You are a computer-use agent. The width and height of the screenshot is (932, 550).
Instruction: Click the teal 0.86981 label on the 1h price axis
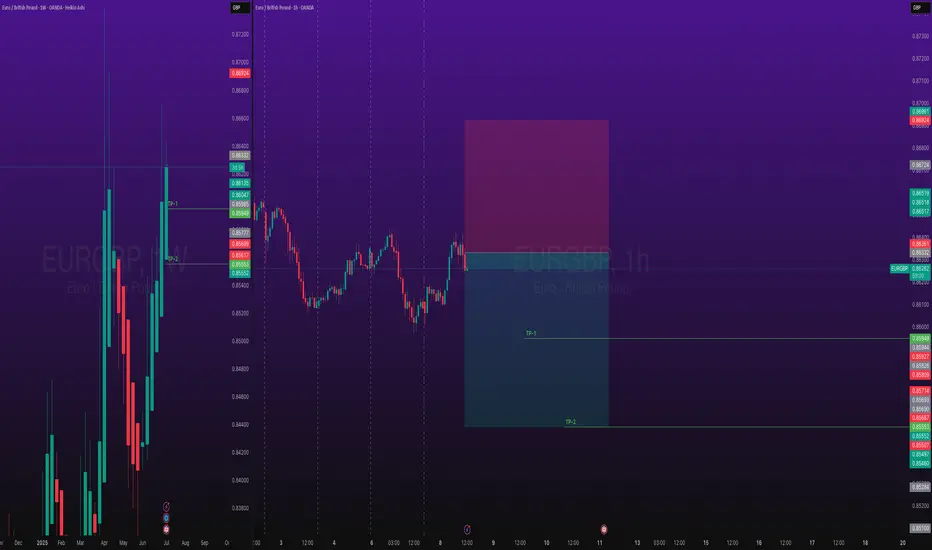pos(921,111)
